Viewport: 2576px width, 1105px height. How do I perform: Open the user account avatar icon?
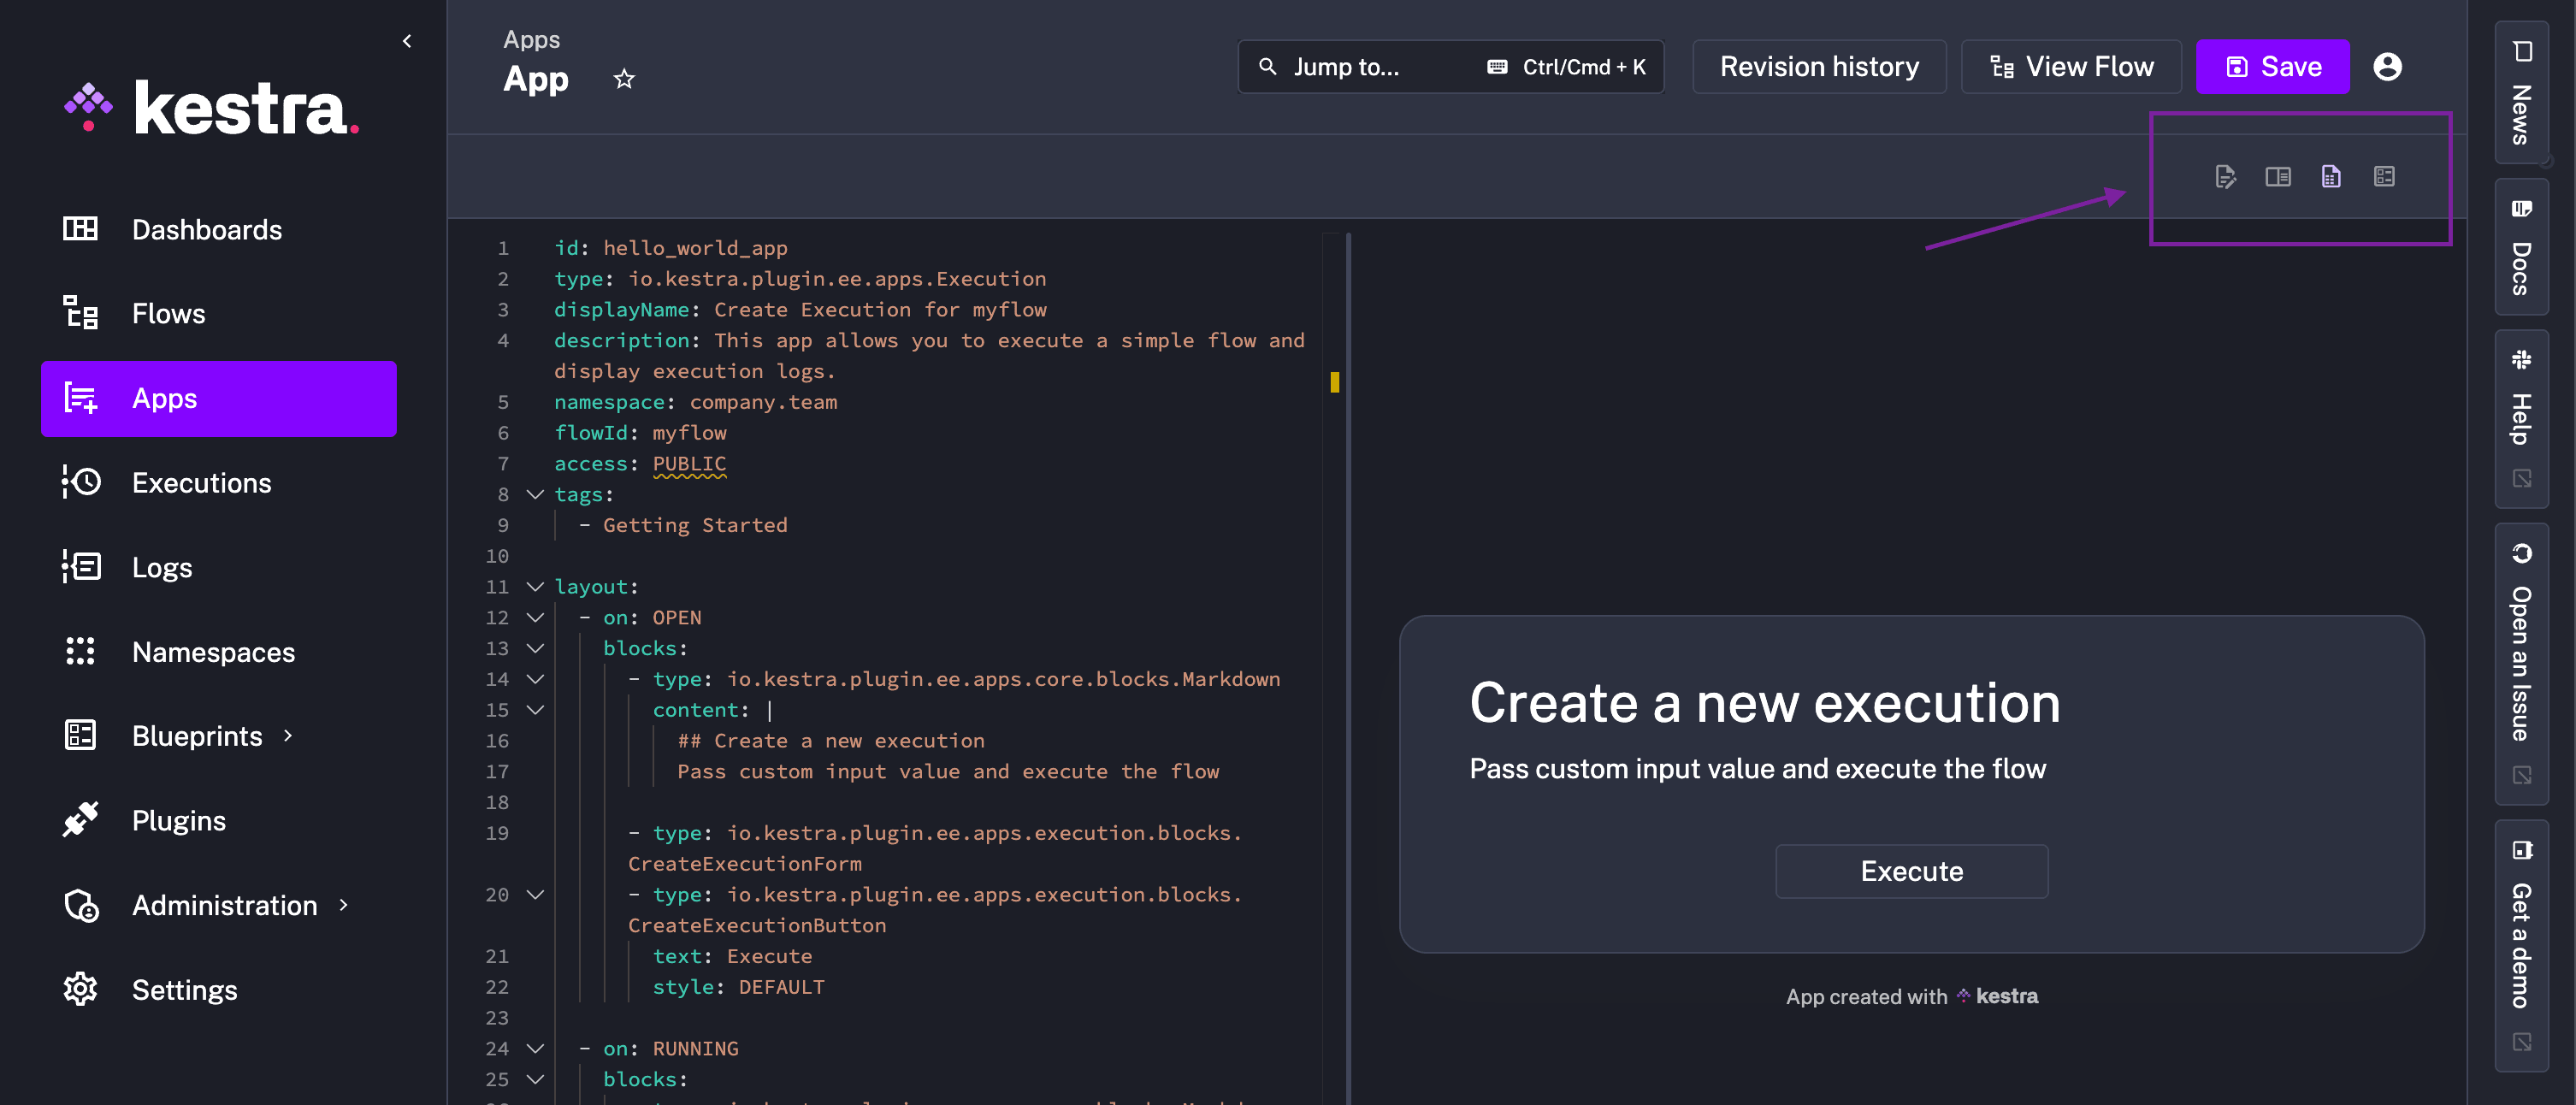[x=2387, y=66]
